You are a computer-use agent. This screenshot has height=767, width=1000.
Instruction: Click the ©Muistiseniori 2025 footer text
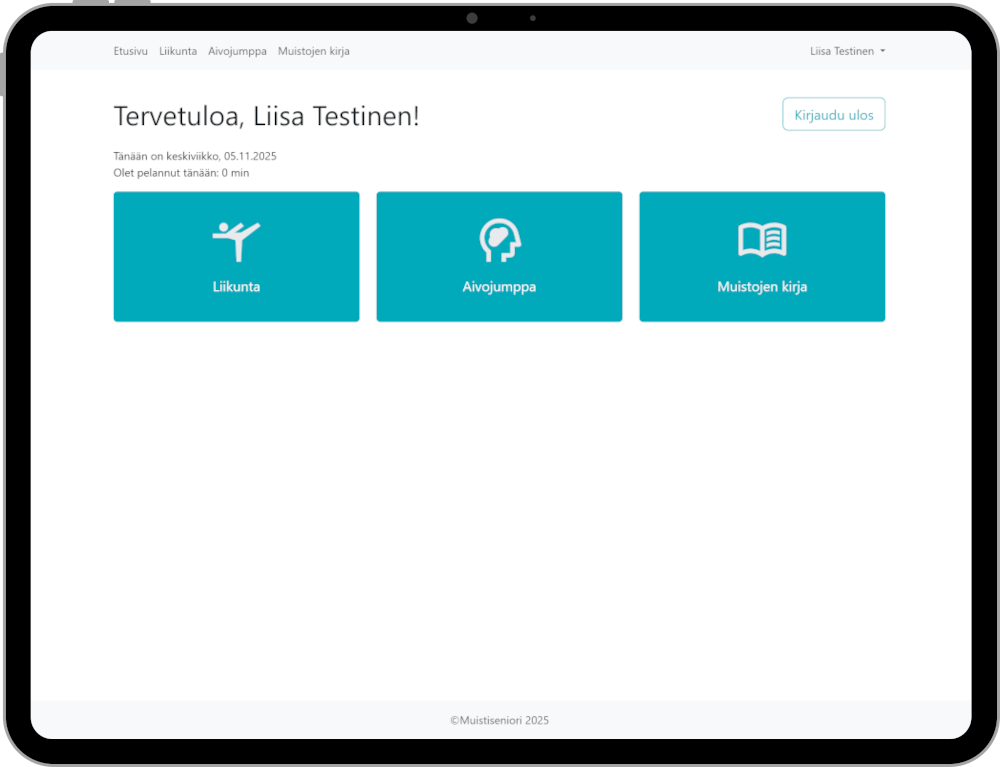coord(499,720)
